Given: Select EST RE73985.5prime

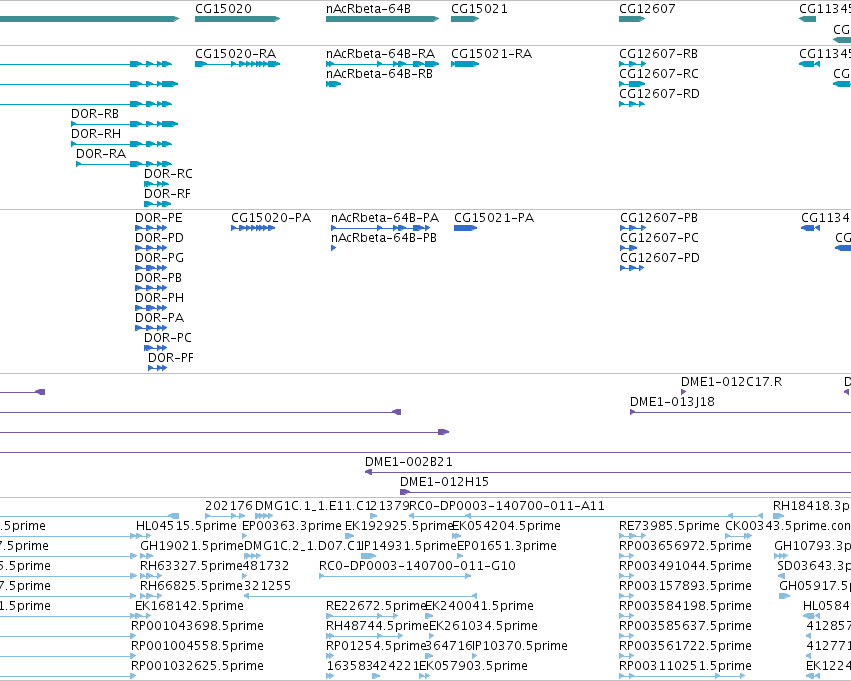Looking at the screenshot, I should click(x=669, y=526).
